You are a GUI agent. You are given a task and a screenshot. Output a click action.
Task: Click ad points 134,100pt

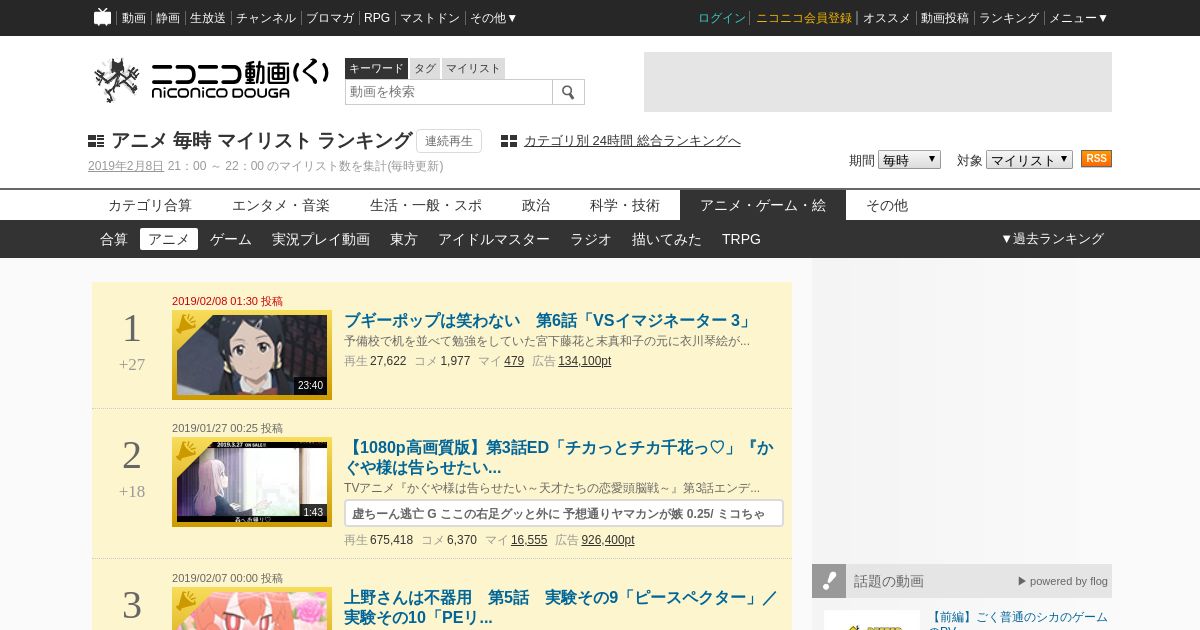coord(584,361)
